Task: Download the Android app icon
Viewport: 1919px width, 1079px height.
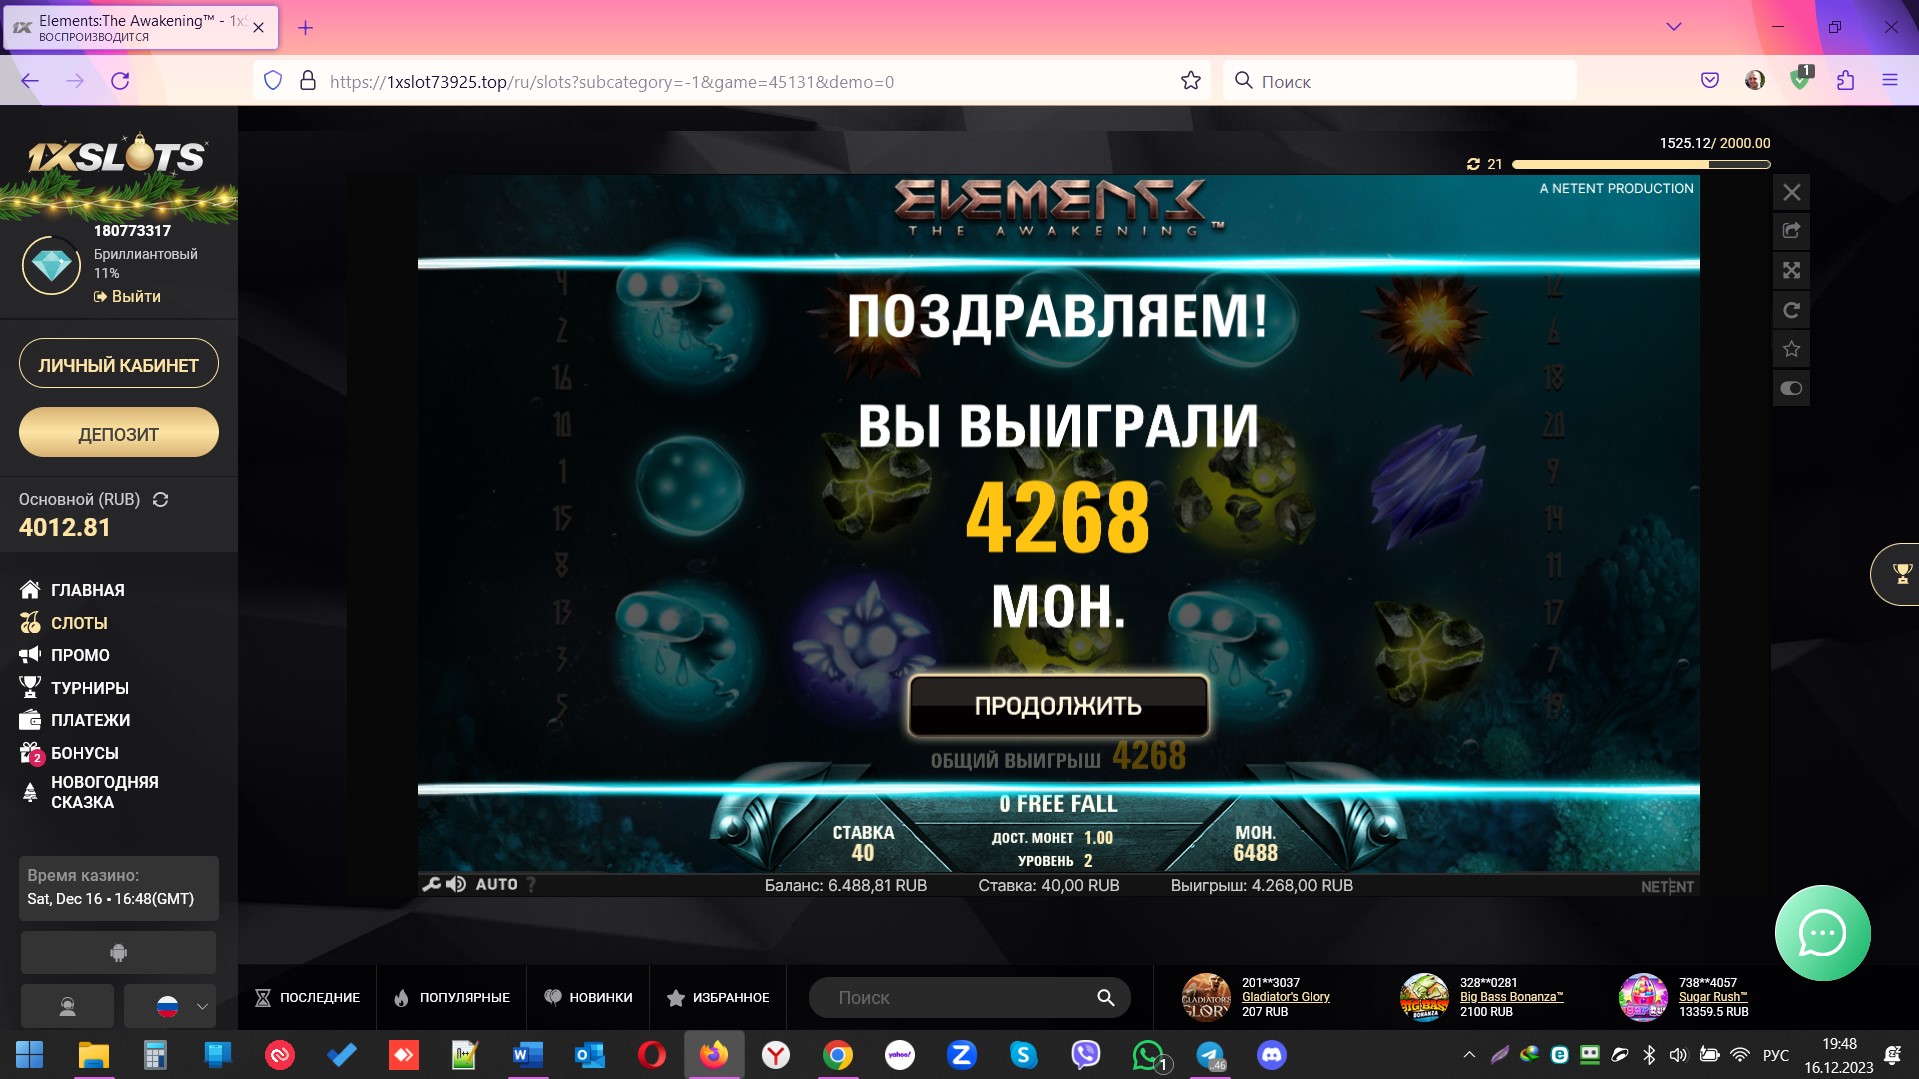Action: click(x=118, y=953)
